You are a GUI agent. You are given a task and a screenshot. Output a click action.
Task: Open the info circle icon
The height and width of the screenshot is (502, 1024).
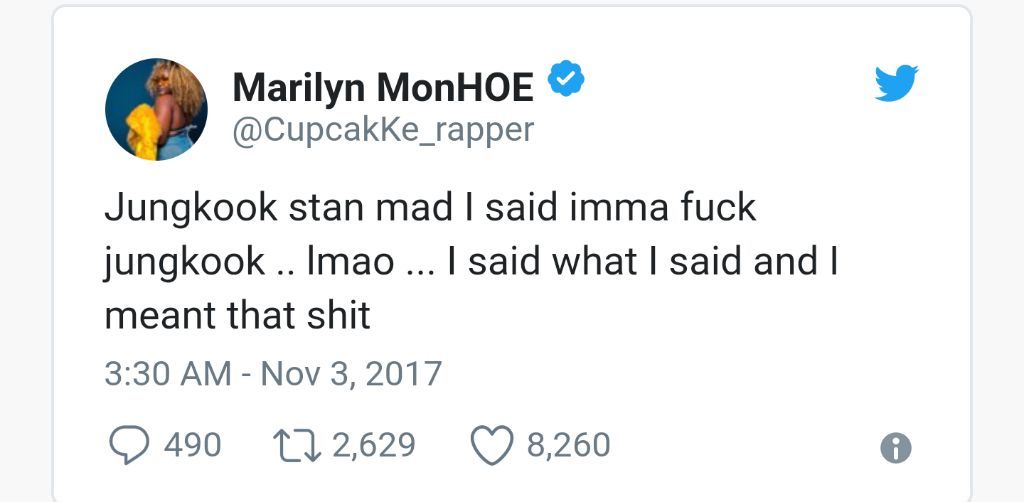click(x=896, y=448)
